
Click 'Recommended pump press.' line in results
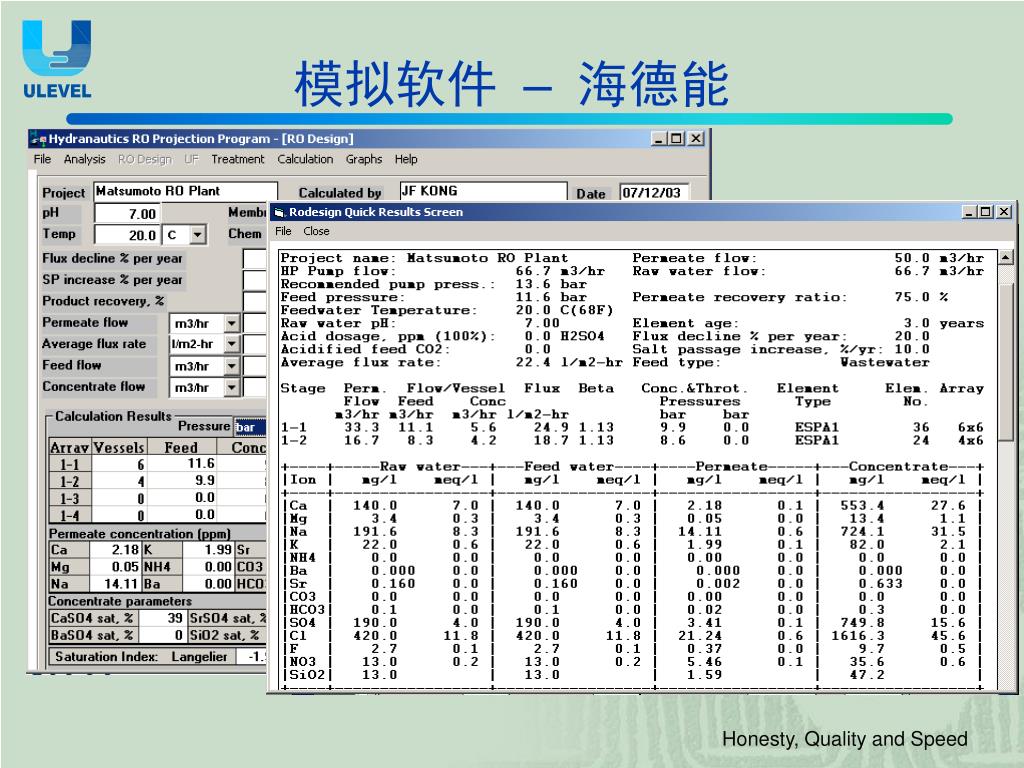(434, 284)
